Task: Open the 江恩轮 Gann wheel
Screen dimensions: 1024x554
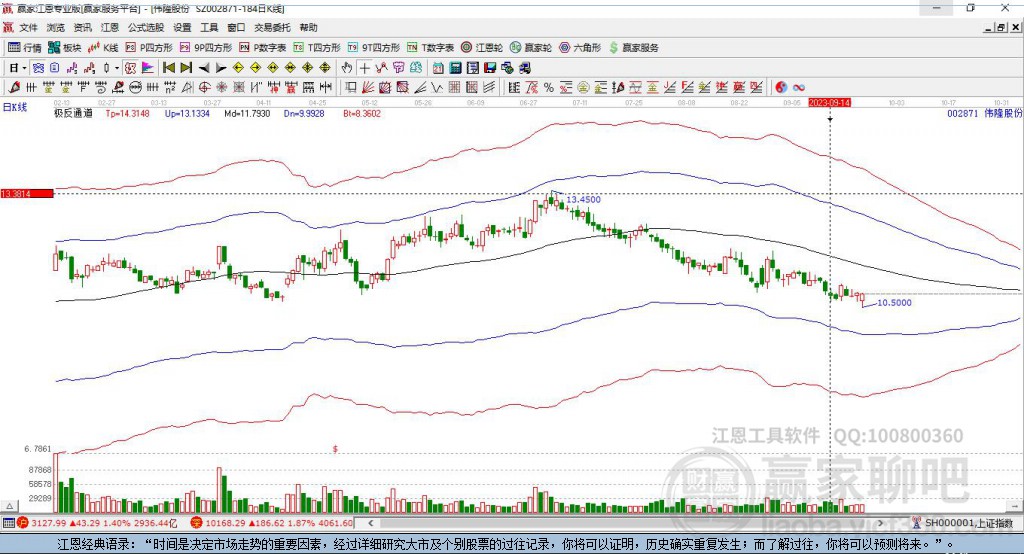Action: [x=482, y=48]
